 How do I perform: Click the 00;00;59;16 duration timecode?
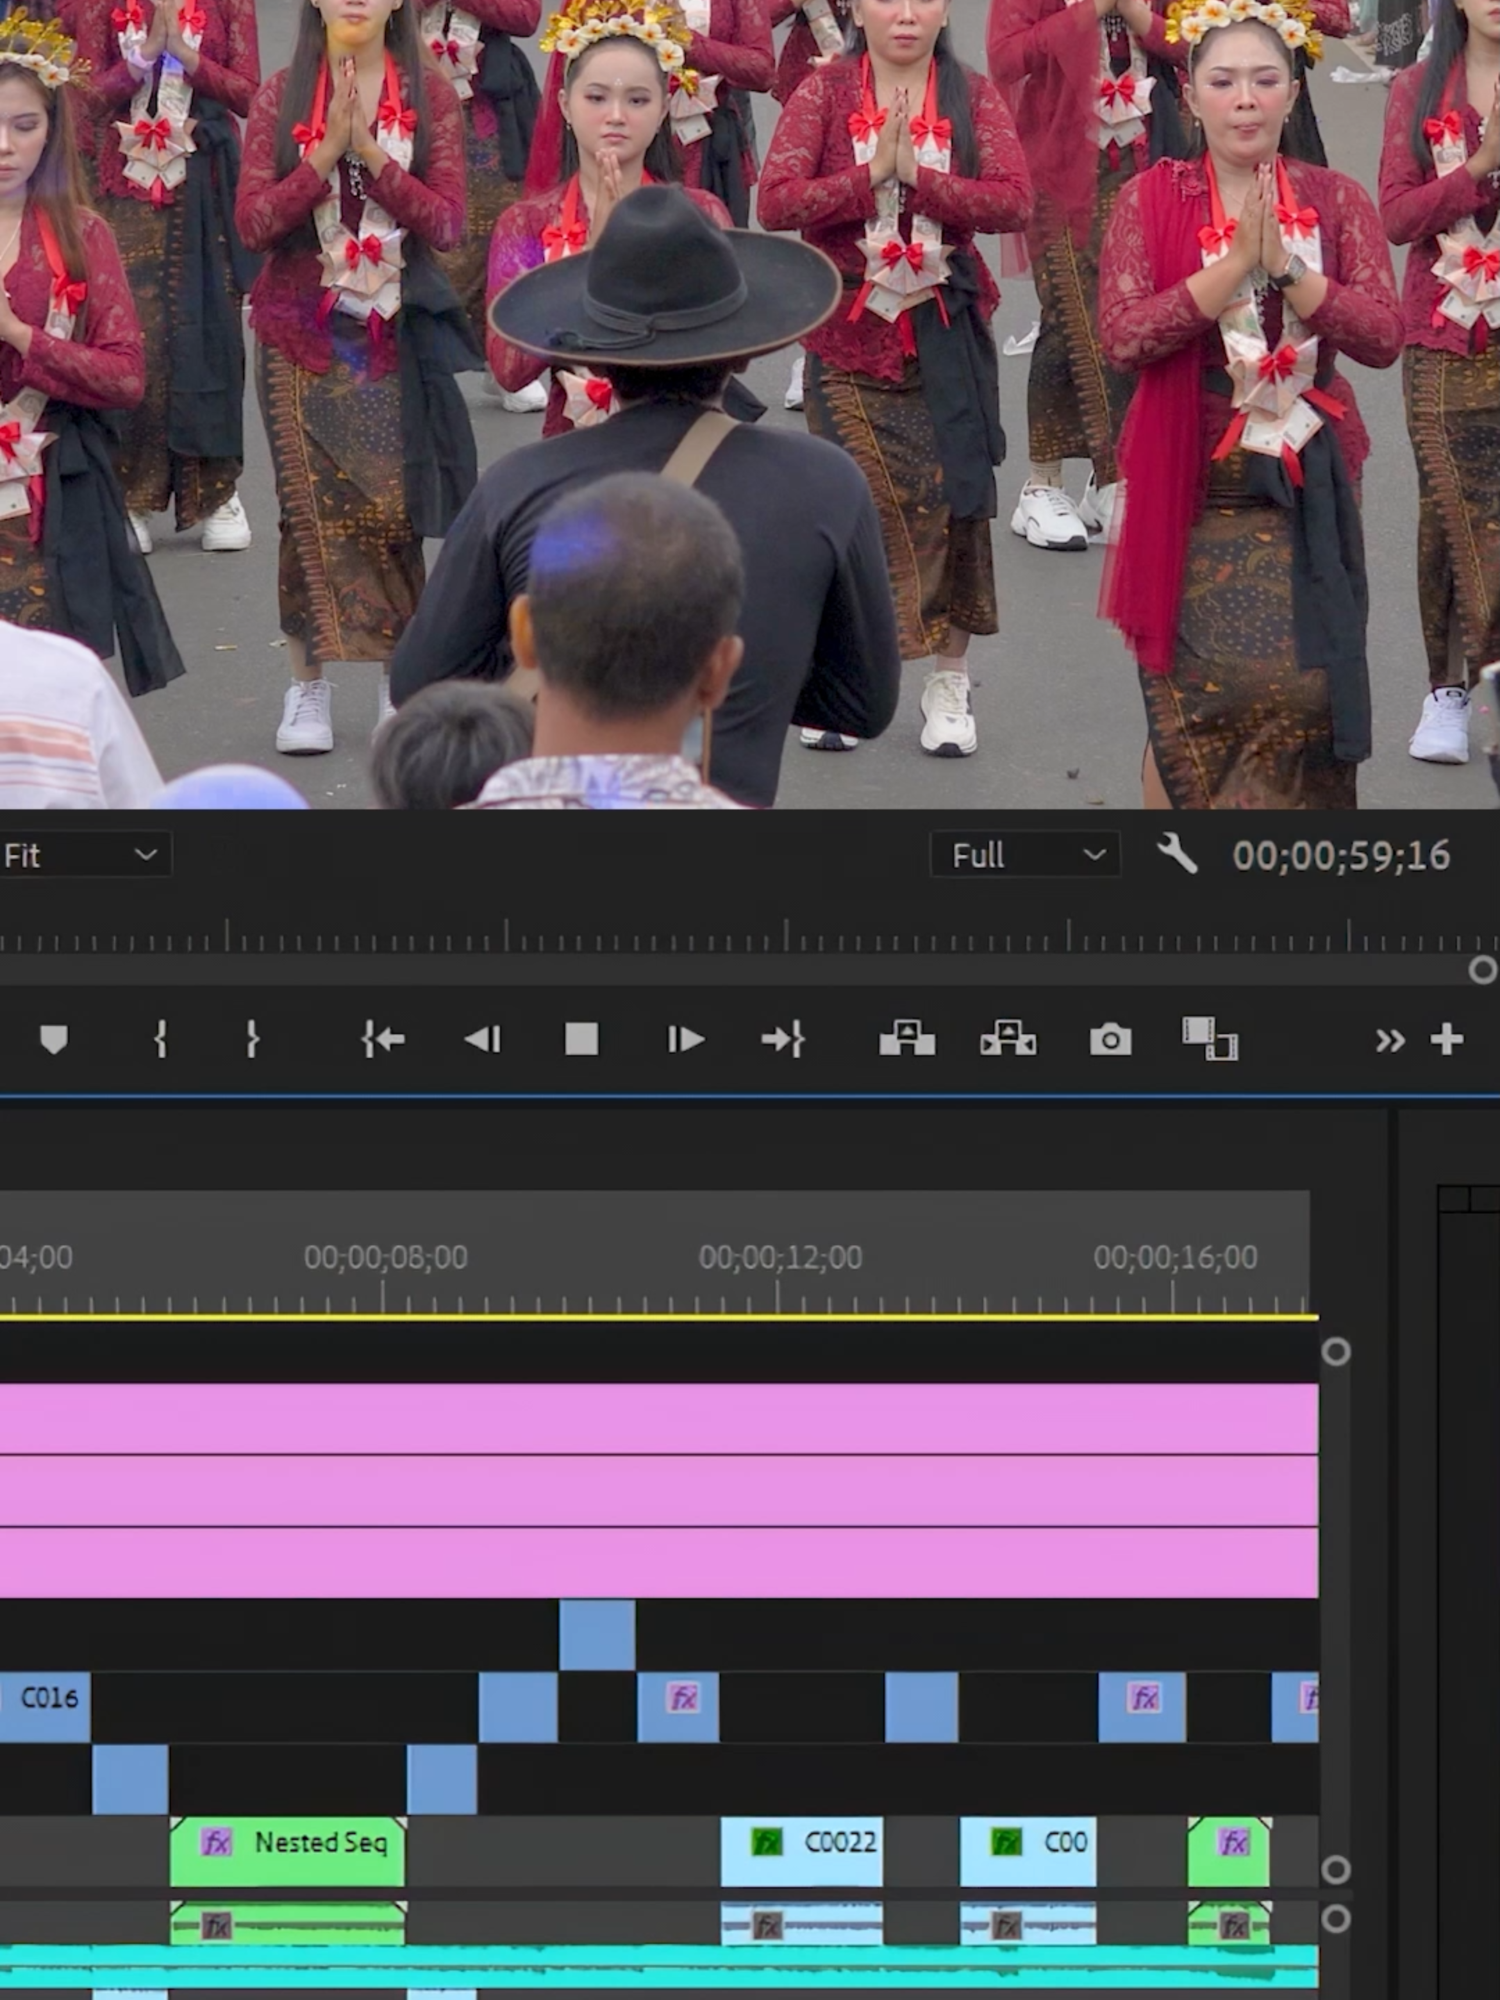1341,856
